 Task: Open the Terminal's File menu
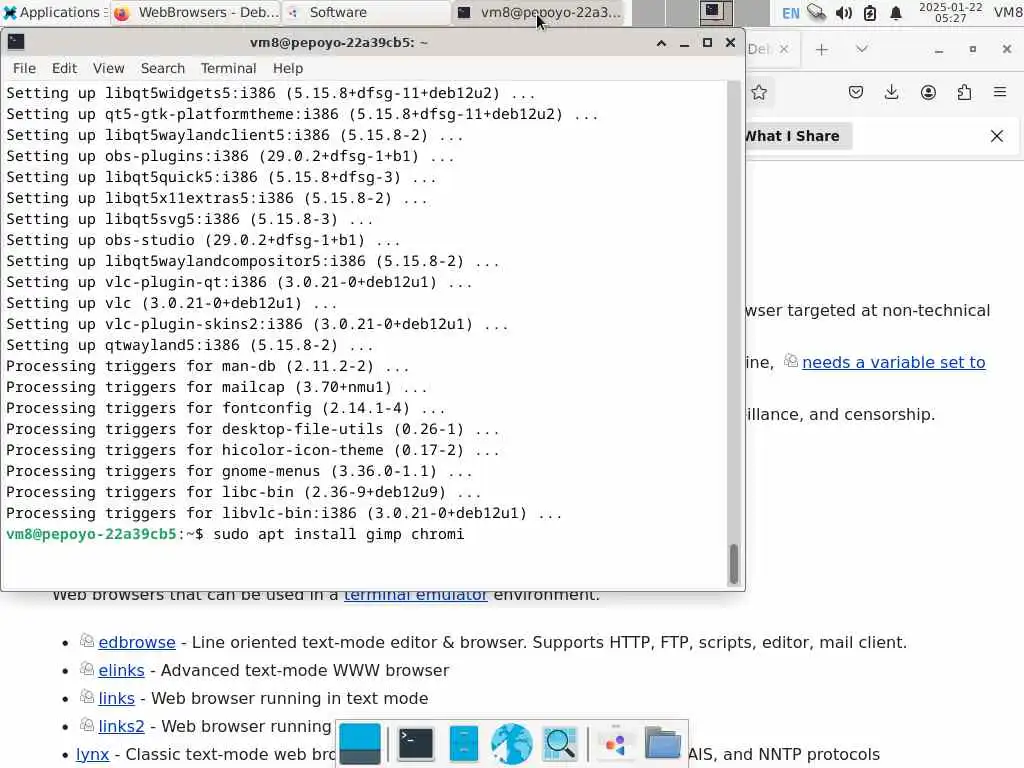point(24,68)
